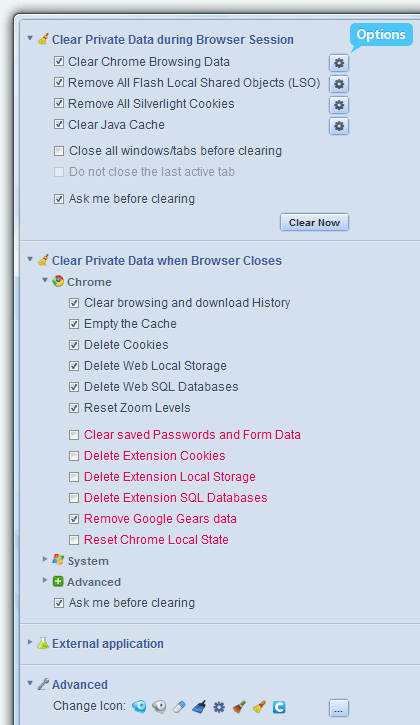Click the ellipsis button next to Change Icon
The height and width of the screenshot is (725, 420).
339,708
